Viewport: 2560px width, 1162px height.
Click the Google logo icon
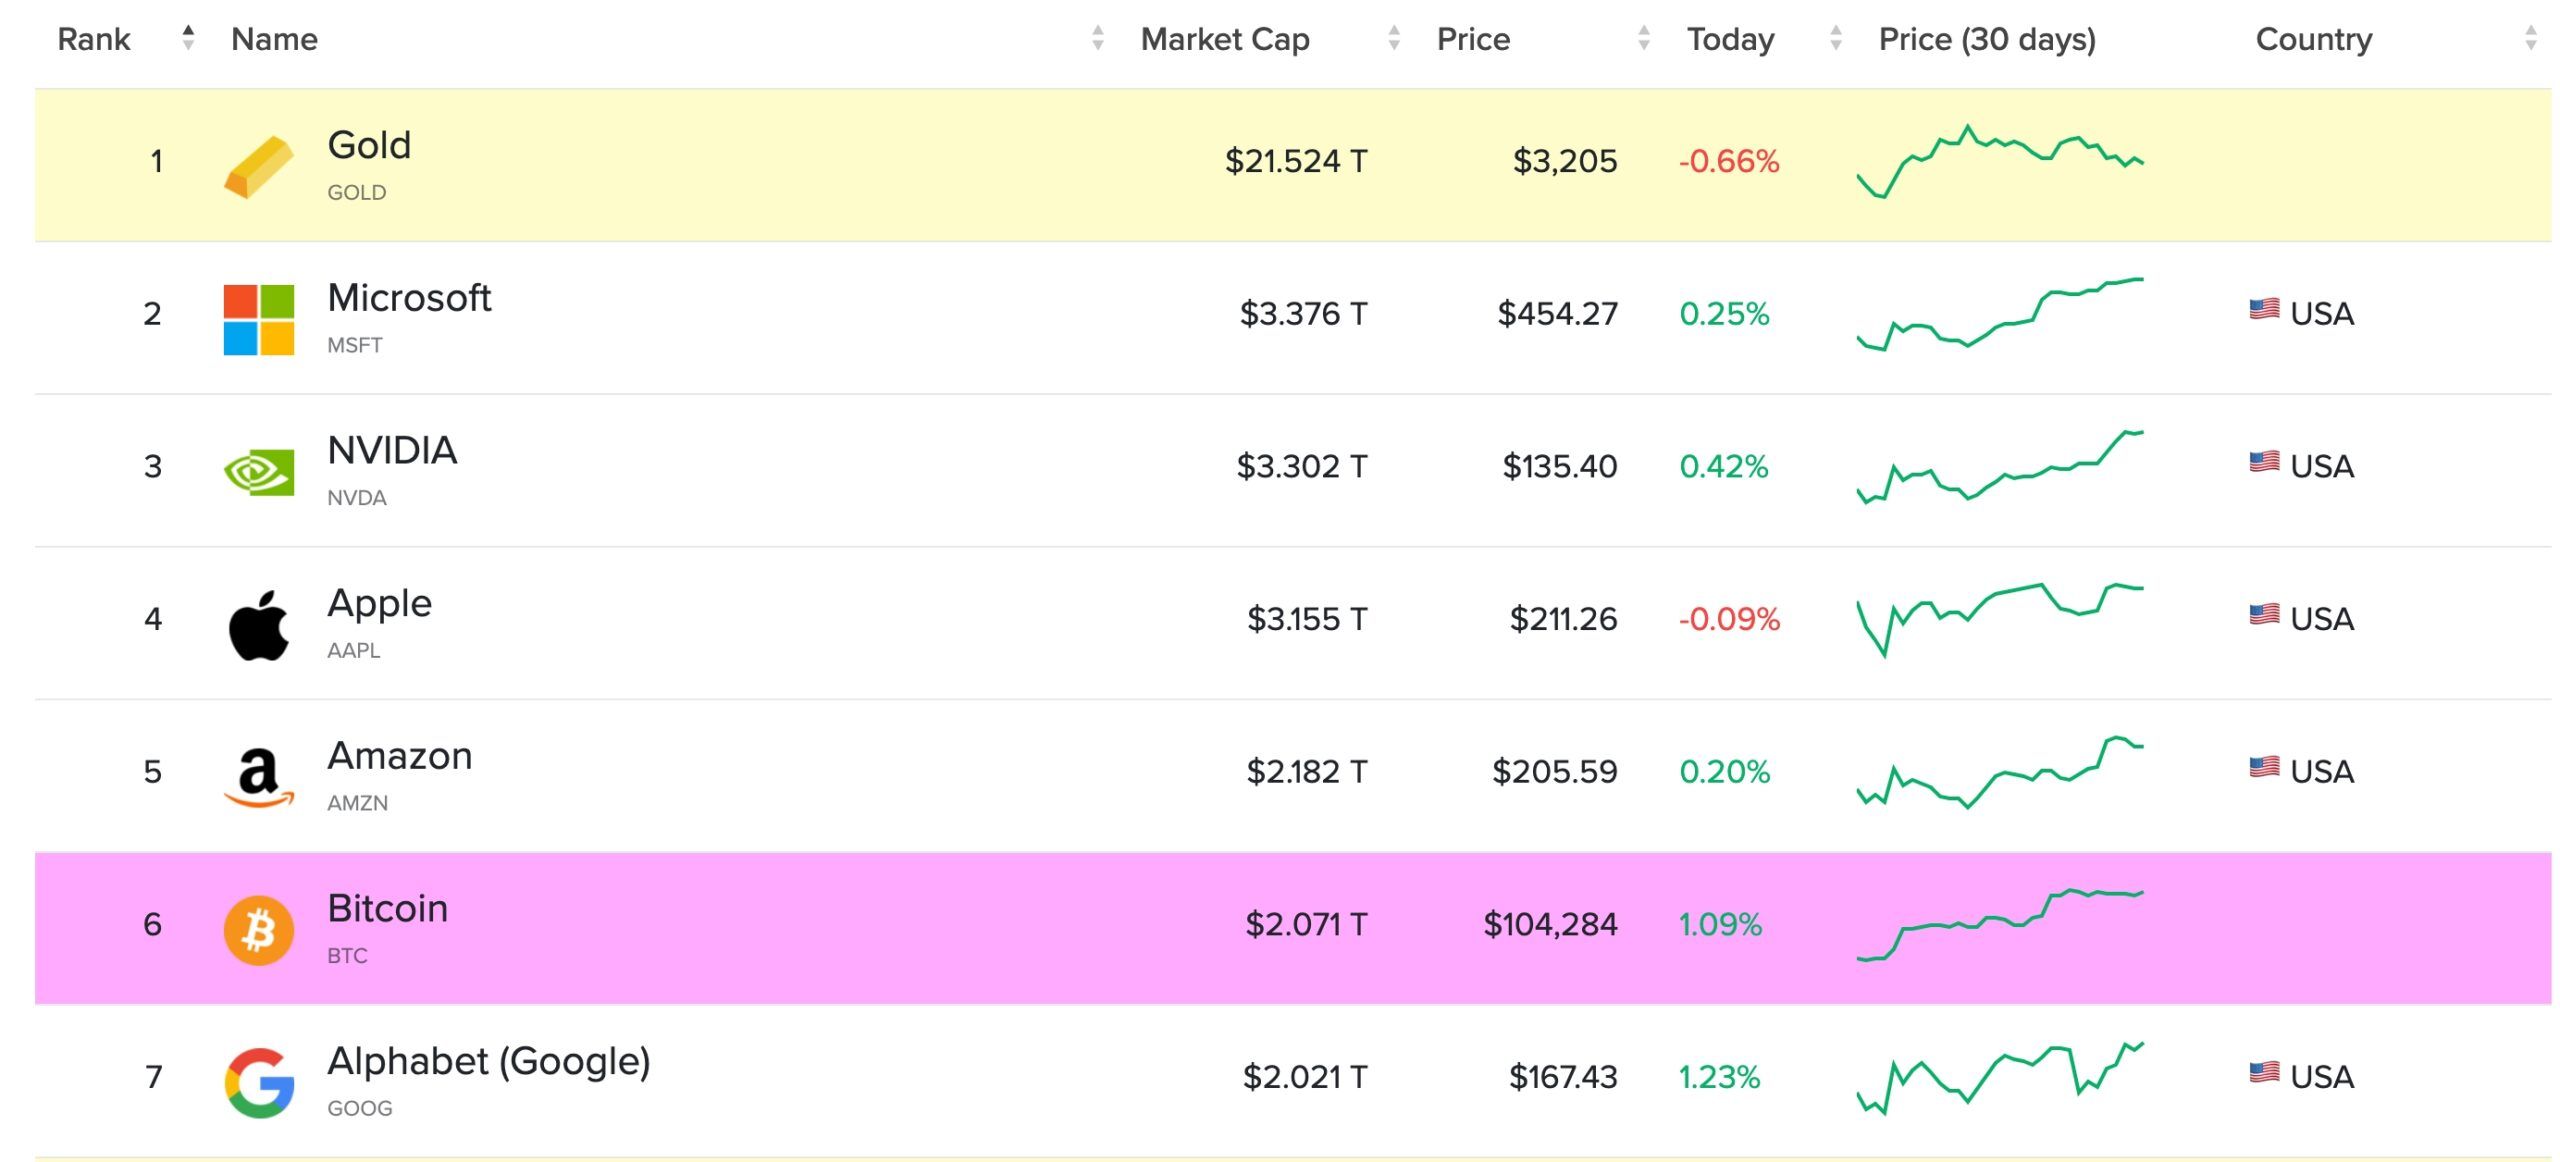click(x=258, y=1083)
